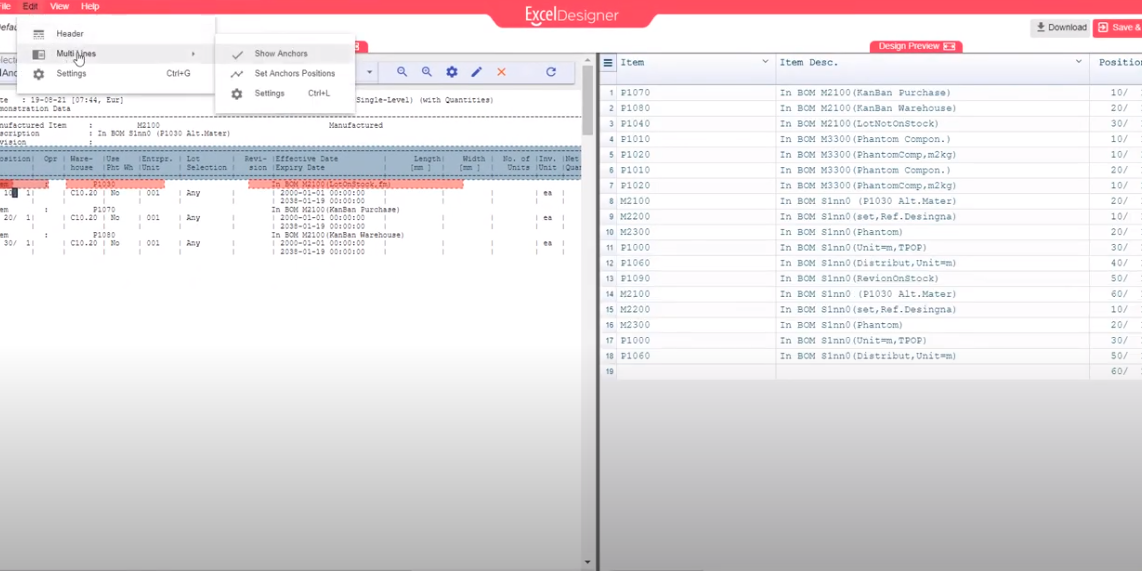Open the blue gear settings icon in toolbar
1142x571 pixels.
point(452,72)
